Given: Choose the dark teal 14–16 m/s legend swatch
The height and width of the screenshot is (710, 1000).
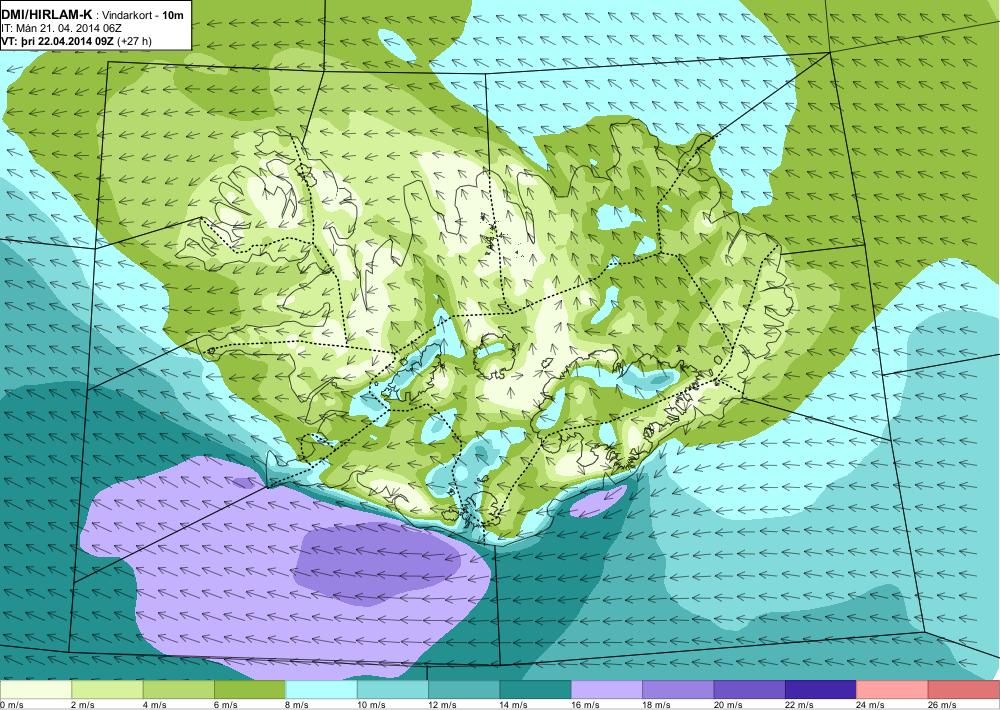Looking at the screenshot, I should coord(536,690).
